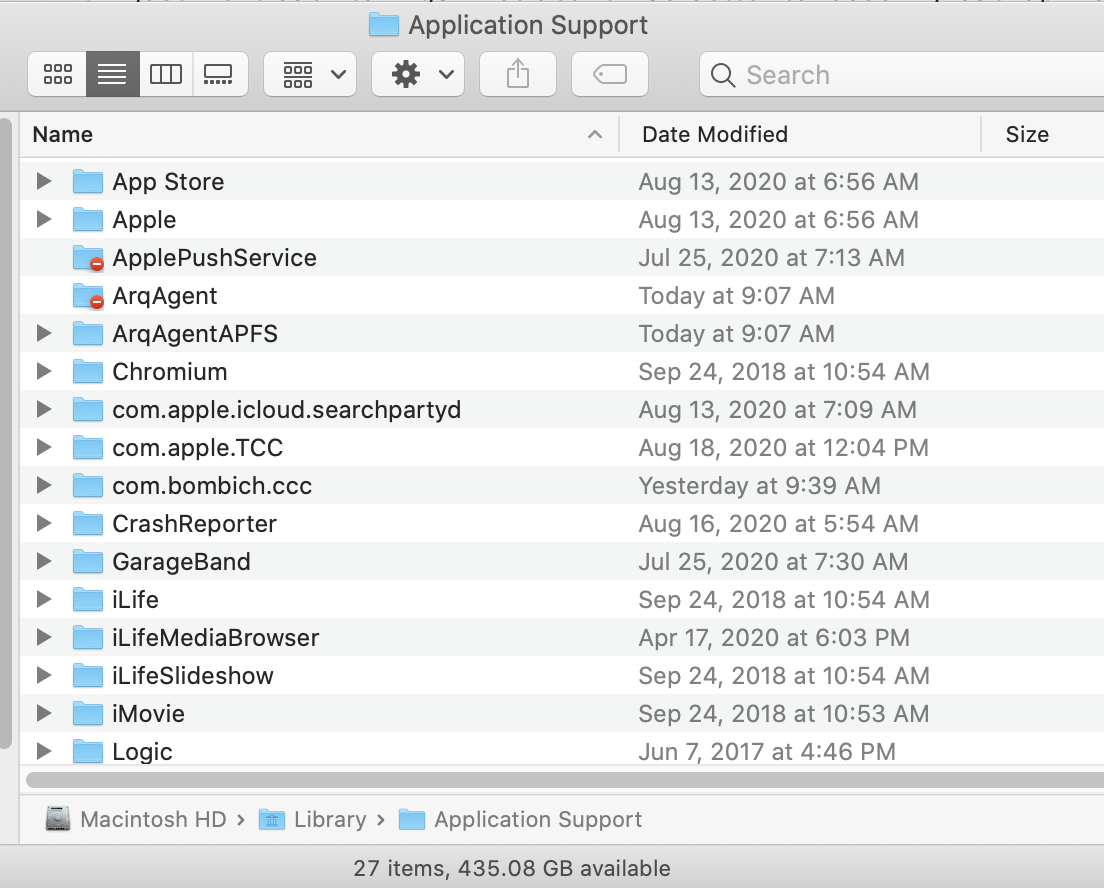This screenshot has height=888, width=1104.
Task: Open the group-by arrangement dropdown
Action: (310, 75)
